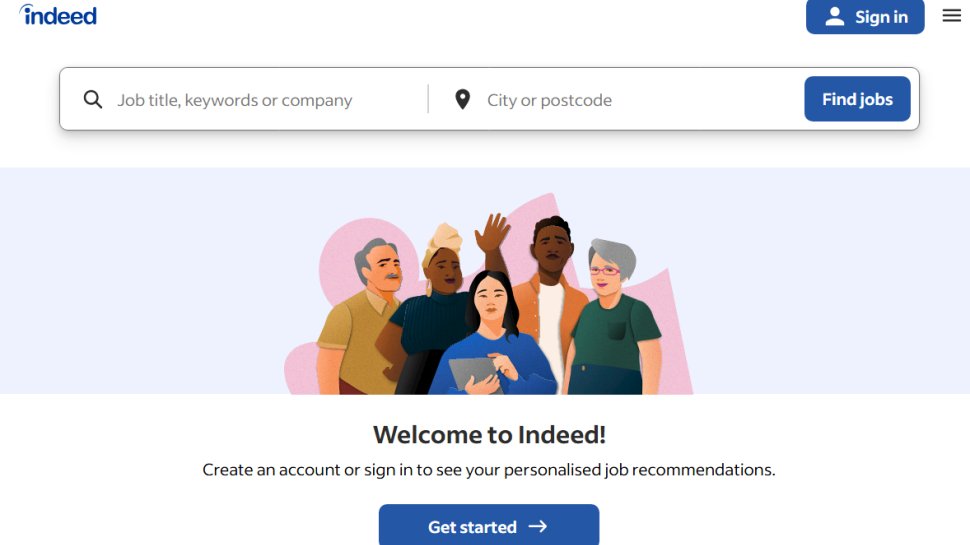Viewport: 970px width, 545px height.
Task: Click the woman in blue sweater's face
Action: click(x=492, y=298)
